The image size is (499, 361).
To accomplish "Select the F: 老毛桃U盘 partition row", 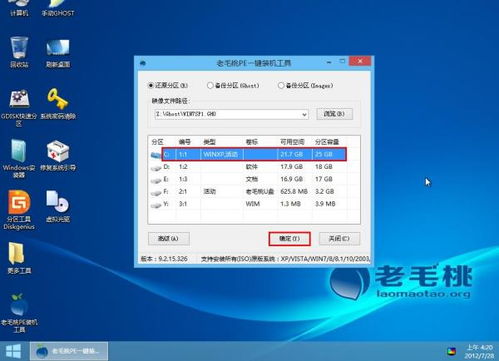I will tap(254, 192).
